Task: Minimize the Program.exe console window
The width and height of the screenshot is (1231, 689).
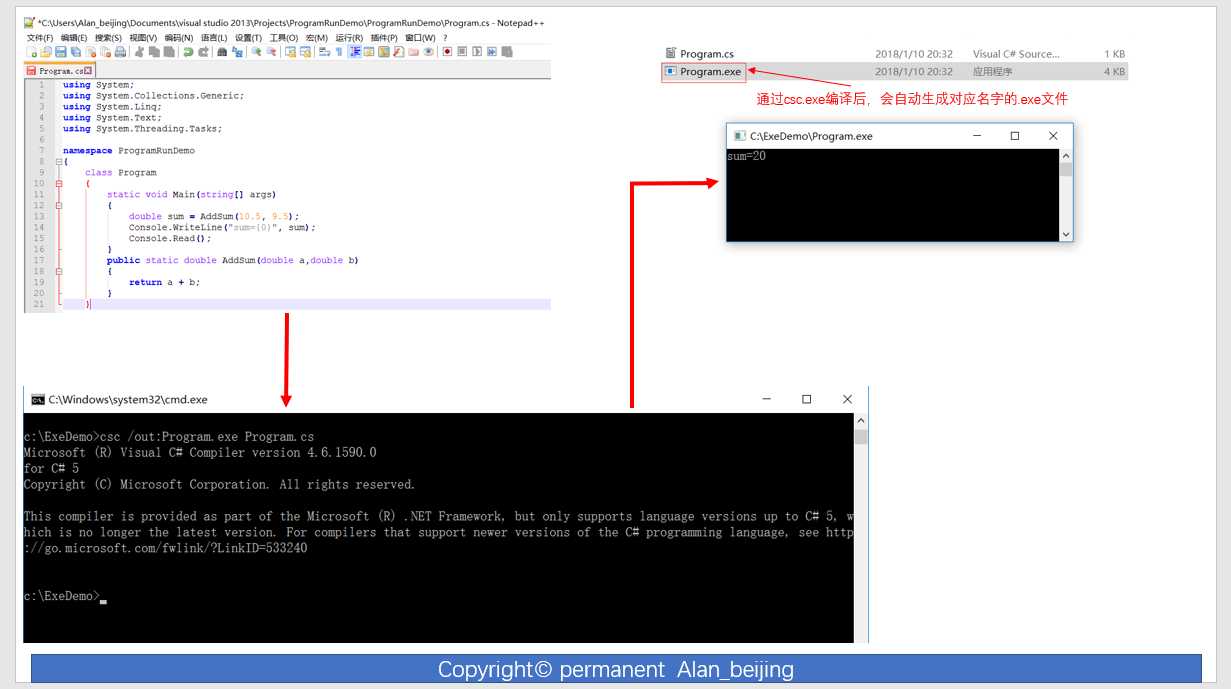Action: coord(977,136)
